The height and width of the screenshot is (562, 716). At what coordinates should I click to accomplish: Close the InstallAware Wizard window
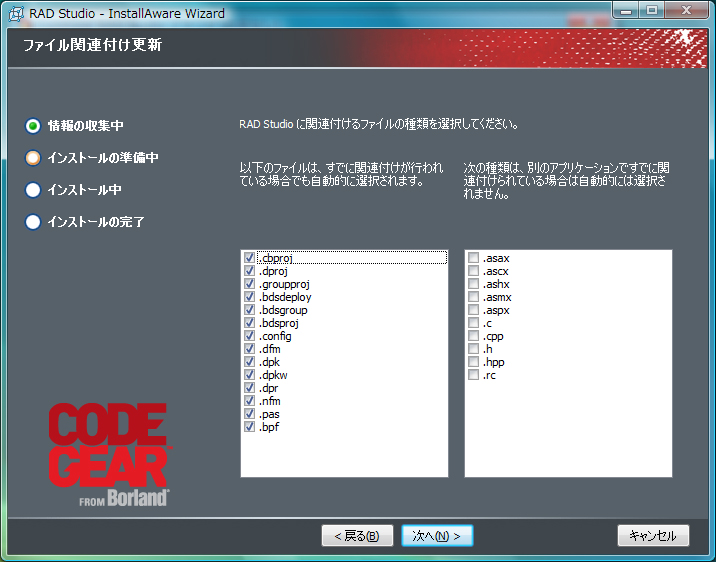coord(686,11)
